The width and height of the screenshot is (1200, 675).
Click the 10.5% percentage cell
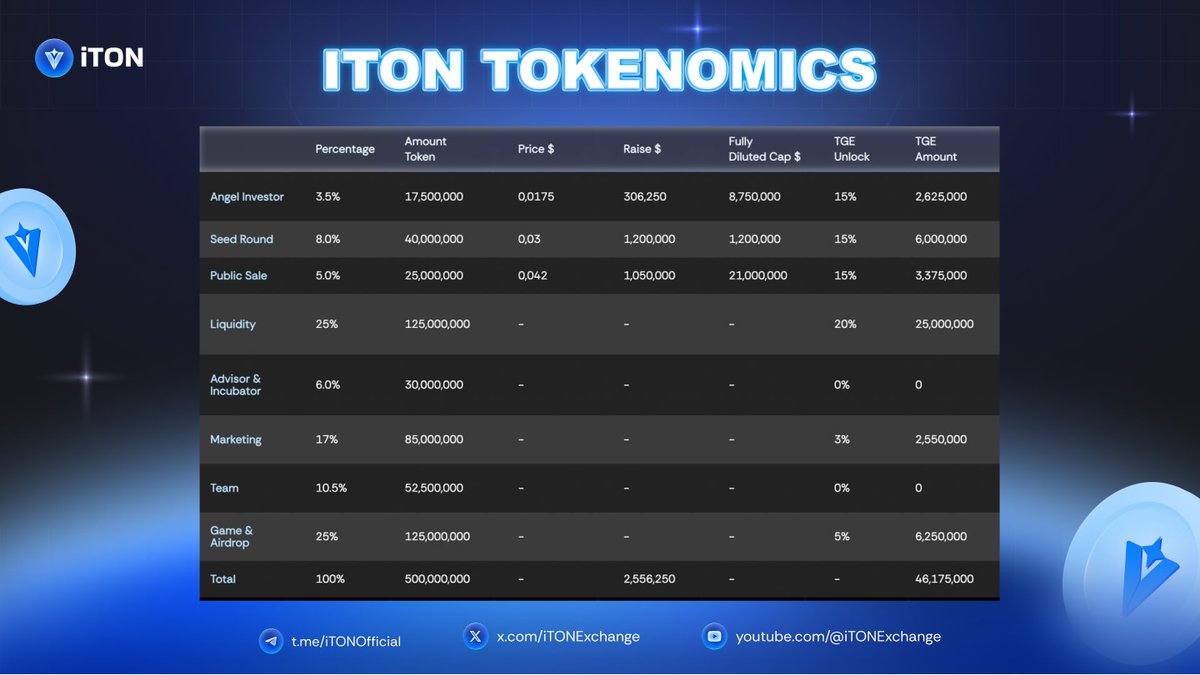tap(331, 488)
